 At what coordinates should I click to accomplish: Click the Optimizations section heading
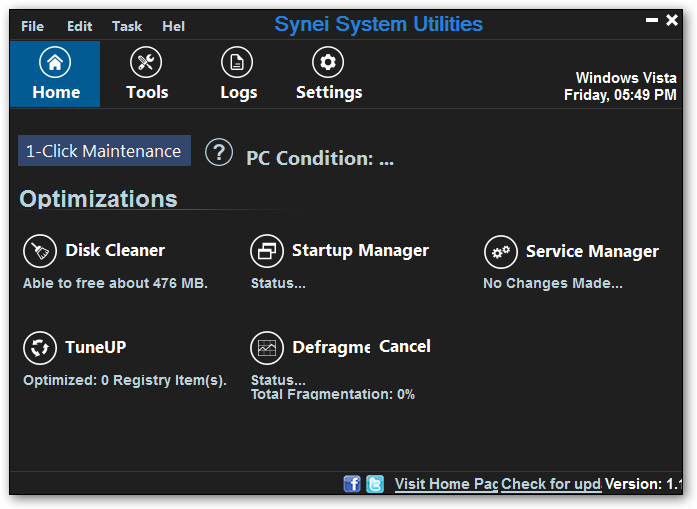point(98,199)
